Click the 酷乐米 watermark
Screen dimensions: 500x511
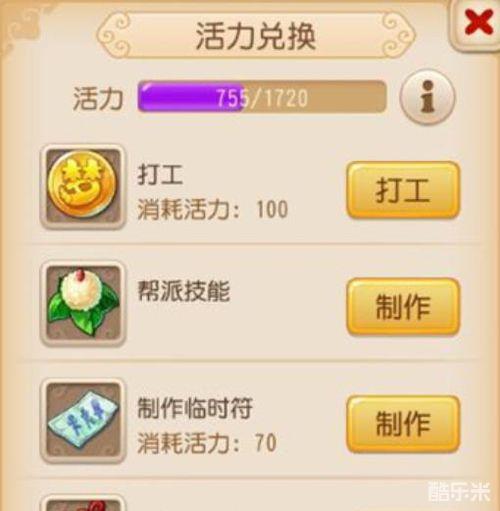[x=459, y=491]
